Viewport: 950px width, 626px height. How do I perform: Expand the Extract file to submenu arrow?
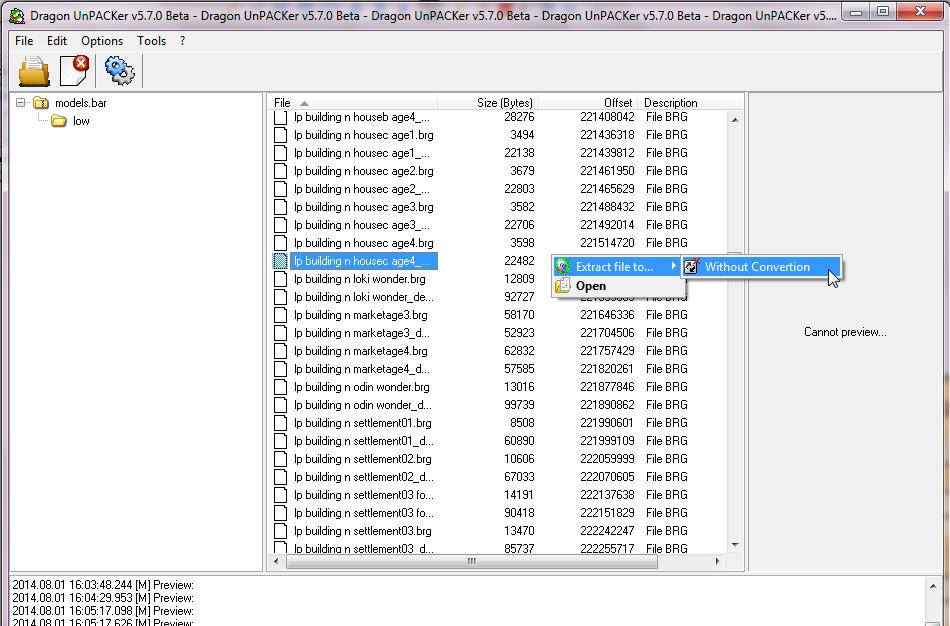673,265
